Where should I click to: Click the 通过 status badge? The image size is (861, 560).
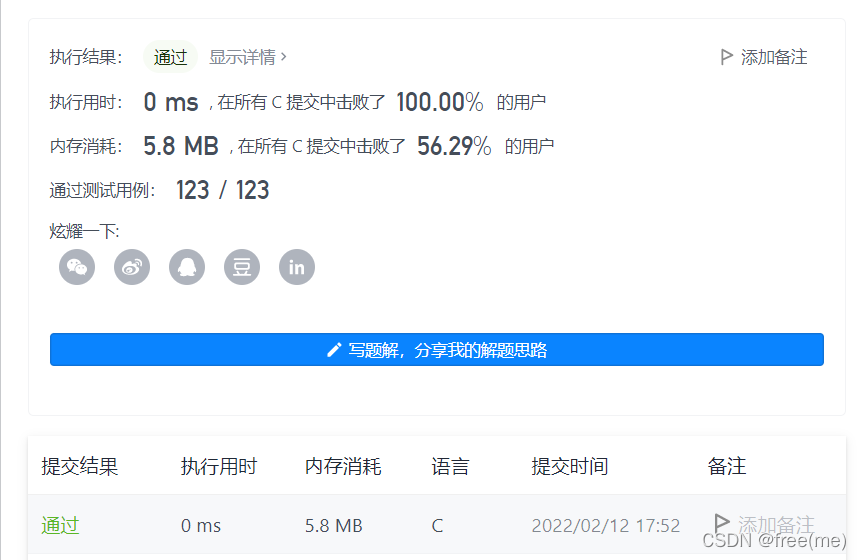(x=170, y=57)
